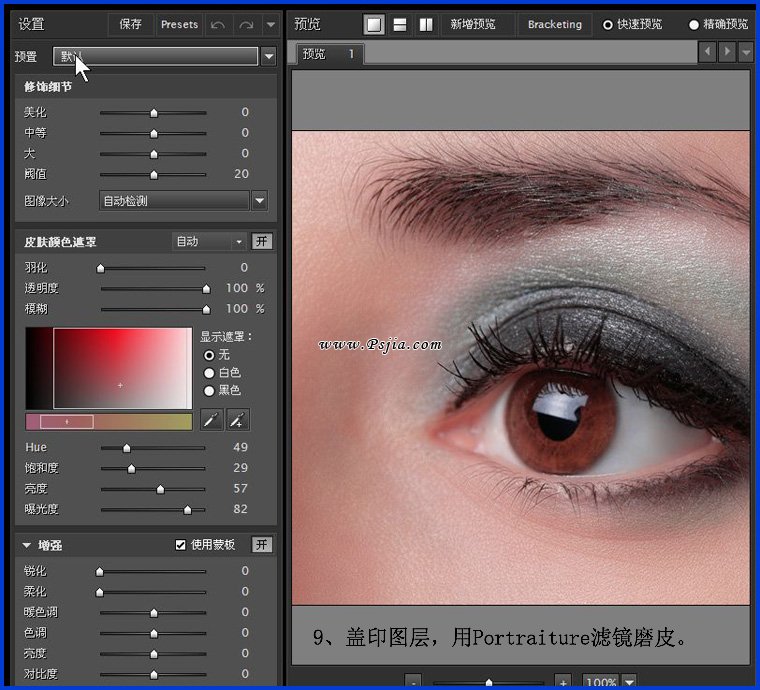Pick skin color with eyedropper tool
Image resolution: width=760 pixels, height=690 pixels.
pos(211,420)
